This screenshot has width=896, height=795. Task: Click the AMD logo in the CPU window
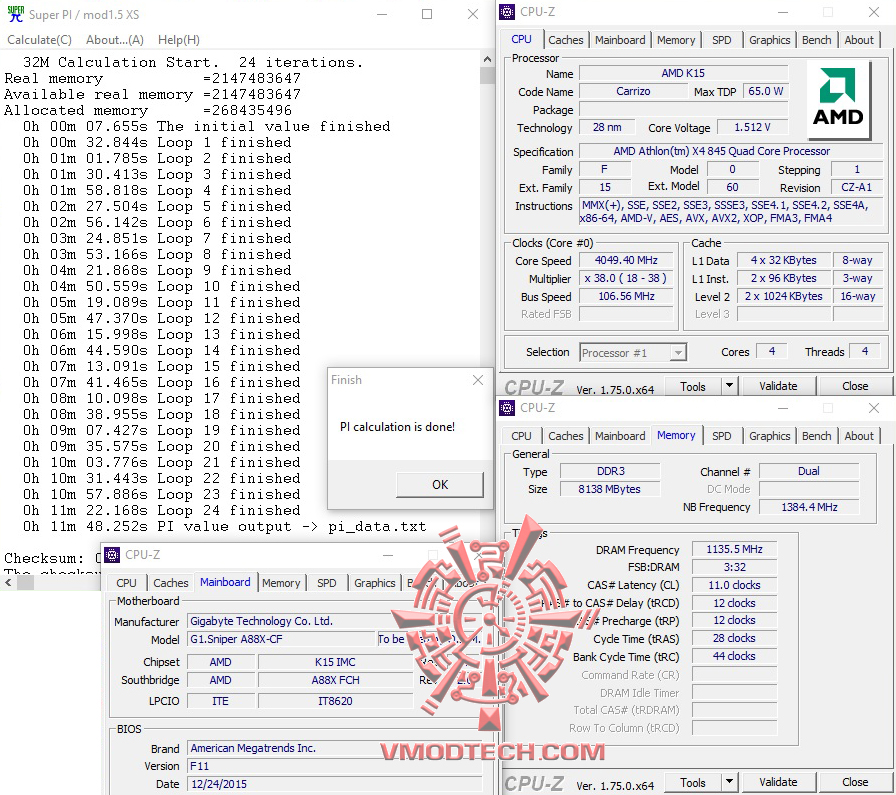838,98
